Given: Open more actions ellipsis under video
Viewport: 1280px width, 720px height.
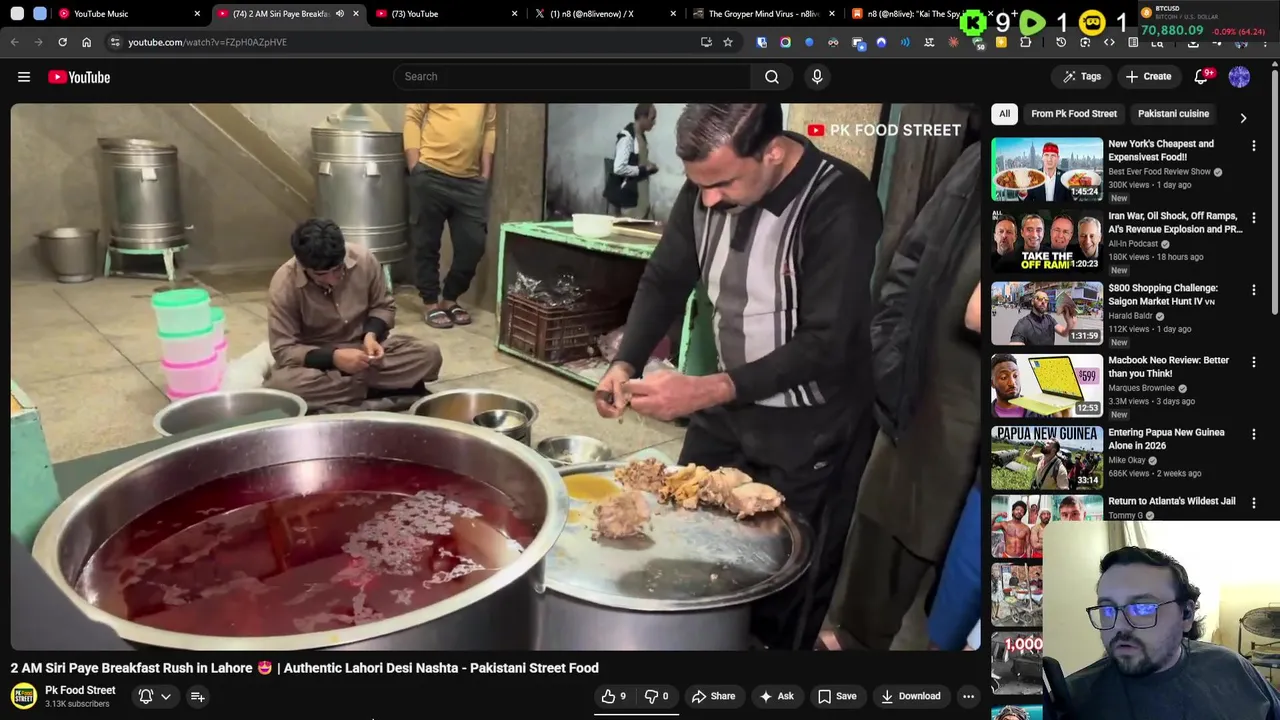Looking at the screenshot, I should tap(968, 696).
